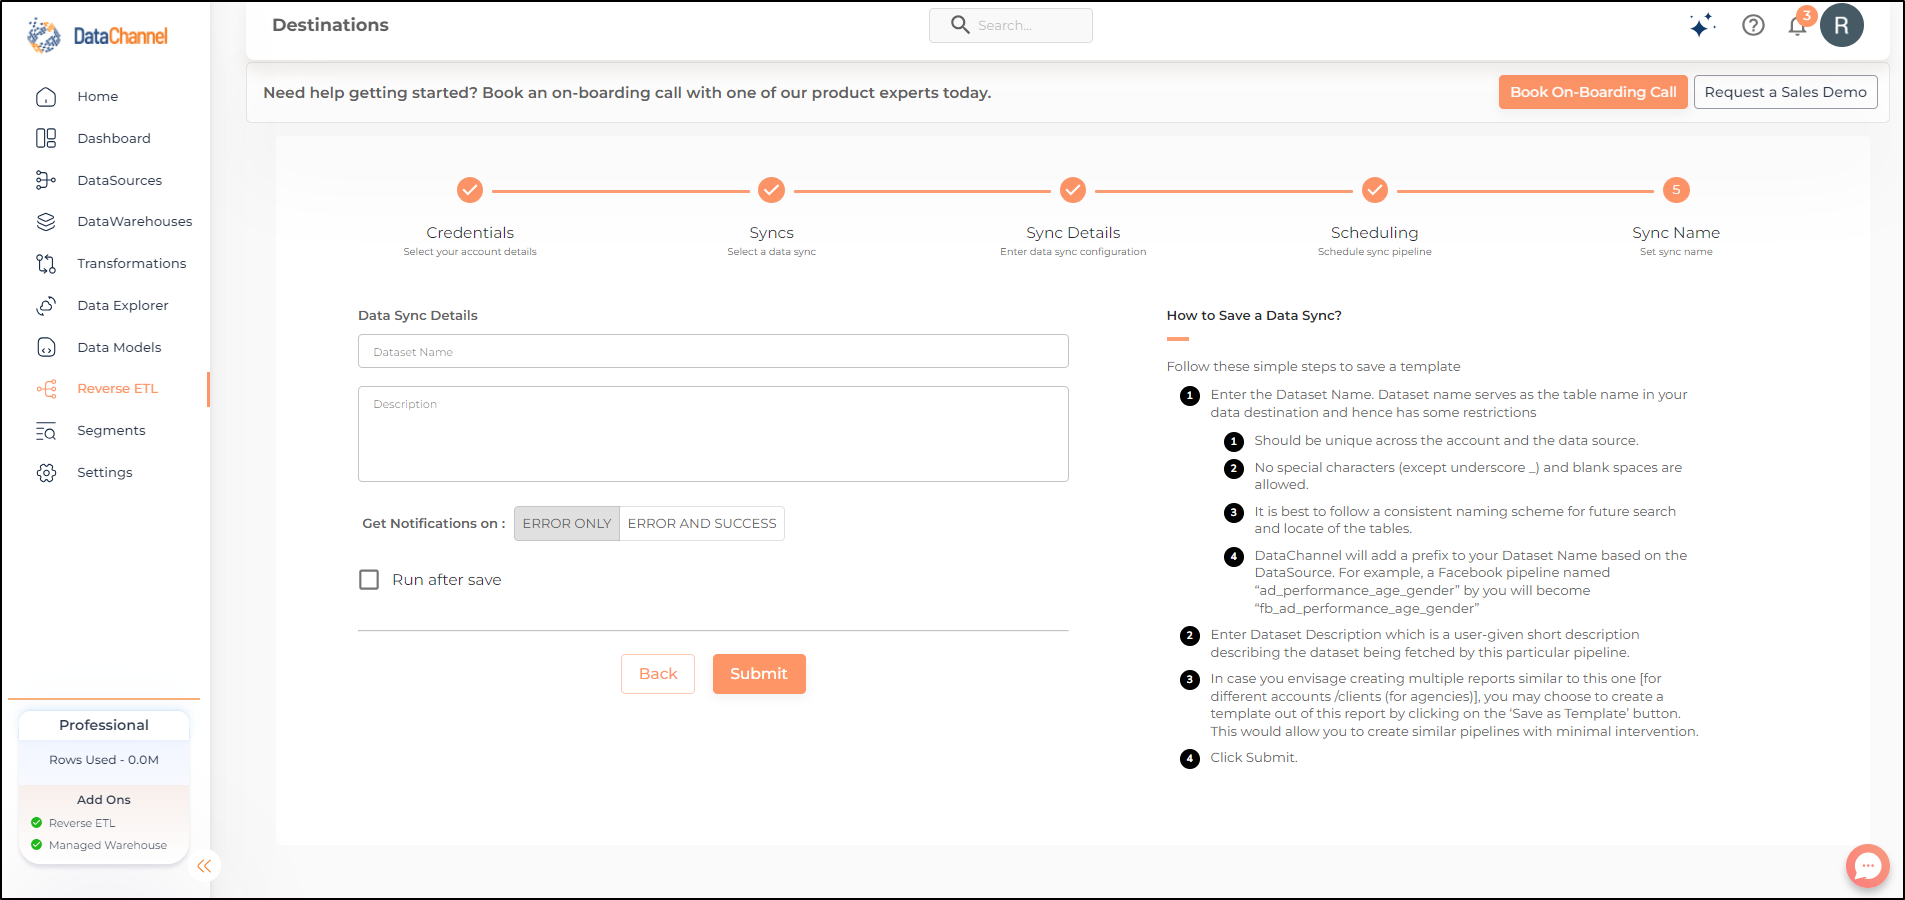This screenshot has height=900, width=1905.
Task: Click the DataChannel logo
Action: coord(98,36)
